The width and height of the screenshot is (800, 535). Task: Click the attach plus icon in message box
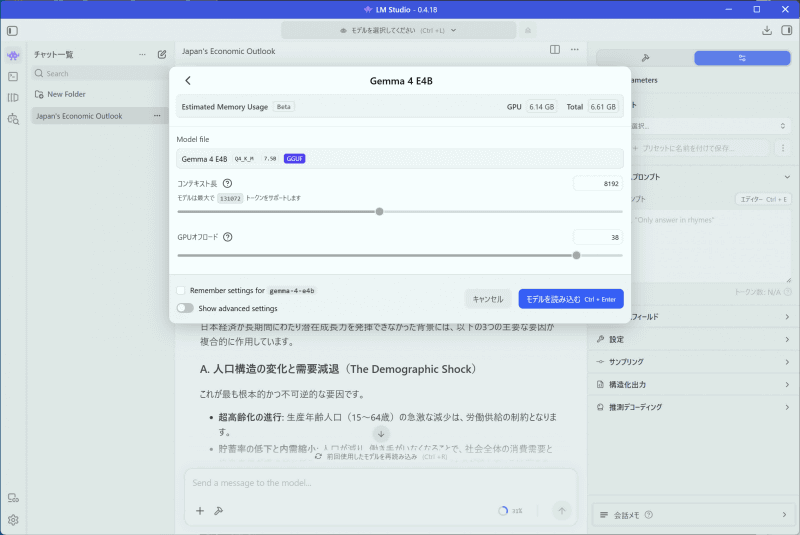(200, 511)
